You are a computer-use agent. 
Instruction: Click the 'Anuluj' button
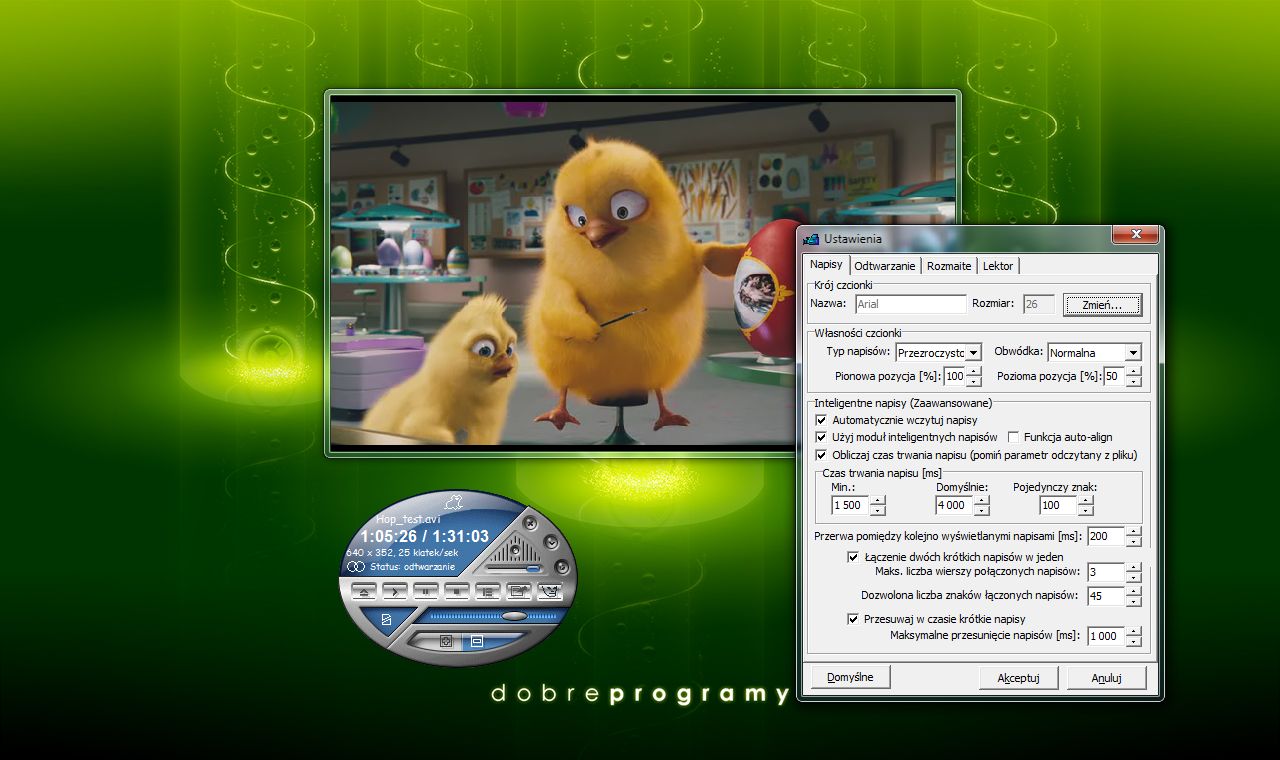(x=1106, y=678)
